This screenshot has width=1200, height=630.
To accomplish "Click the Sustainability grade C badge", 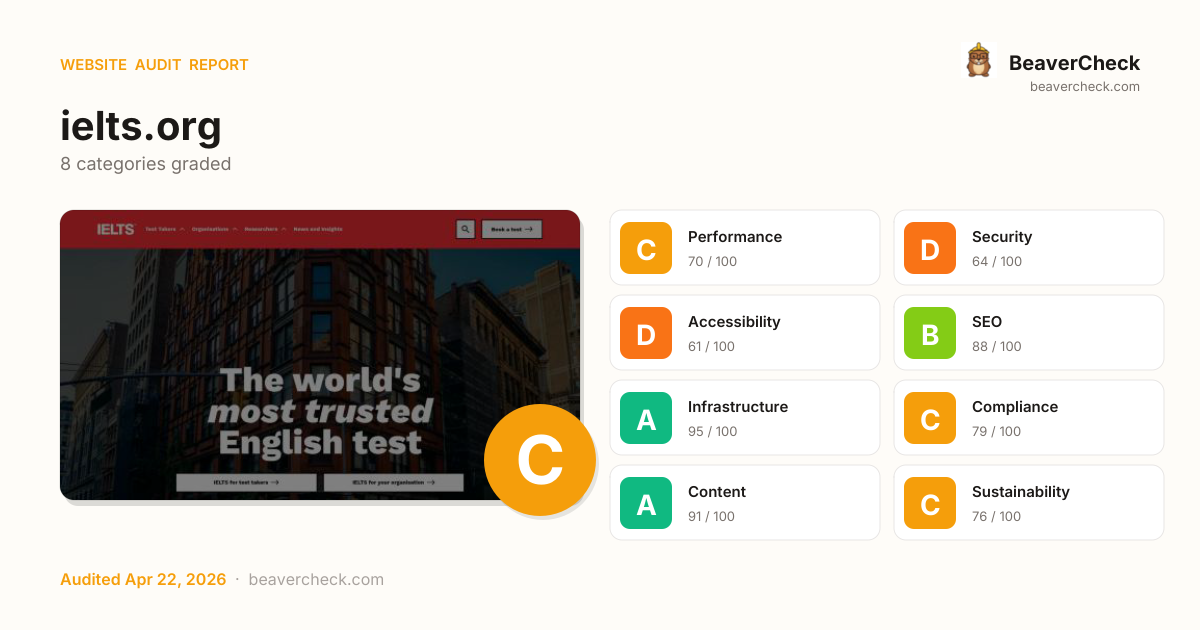I will tap(930, 503).
